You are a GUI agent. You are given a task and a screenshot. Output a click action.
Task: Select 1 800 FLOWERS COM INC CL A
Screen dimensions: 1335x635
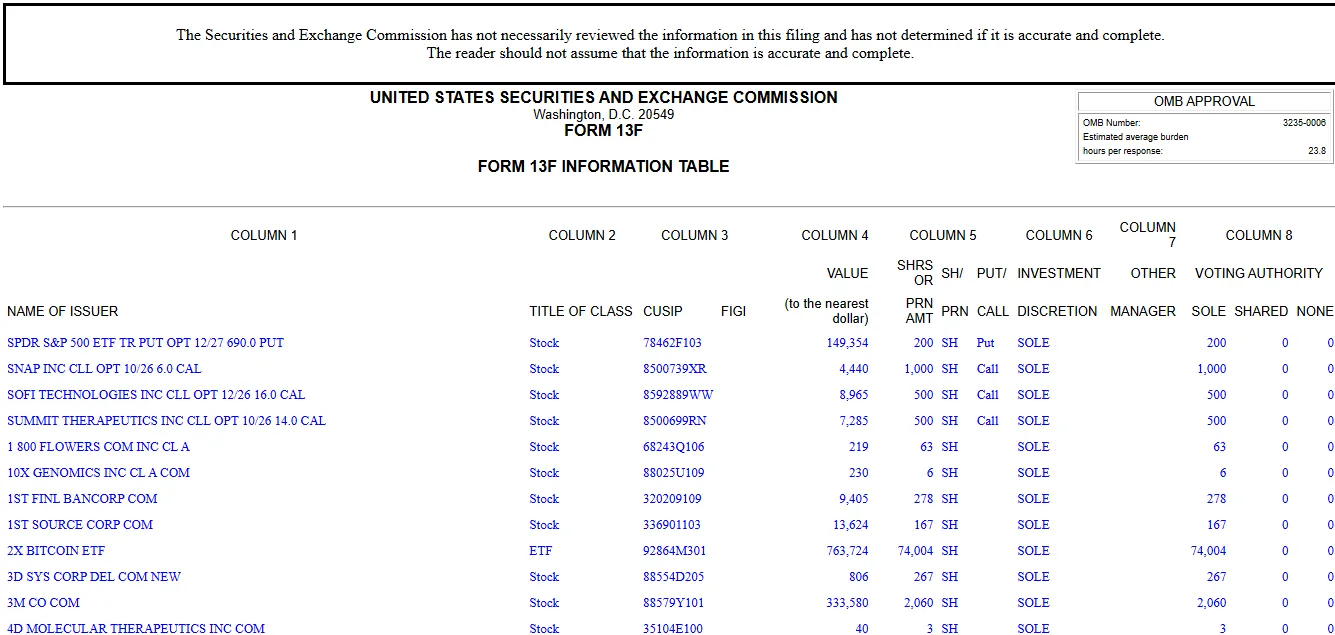pos(98,447)
